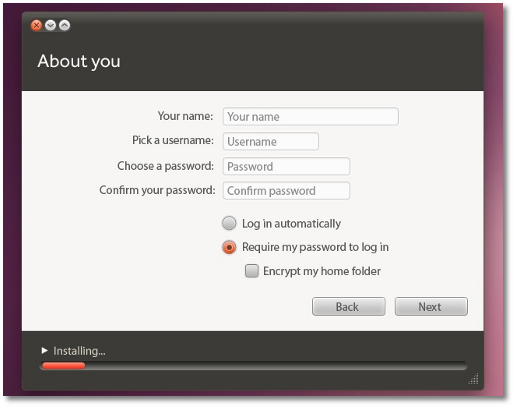The width and height of the screenshot is (514, 407).
Task: Enable Encrypt my home folder checkbox
Action: [x=252, y=271]
